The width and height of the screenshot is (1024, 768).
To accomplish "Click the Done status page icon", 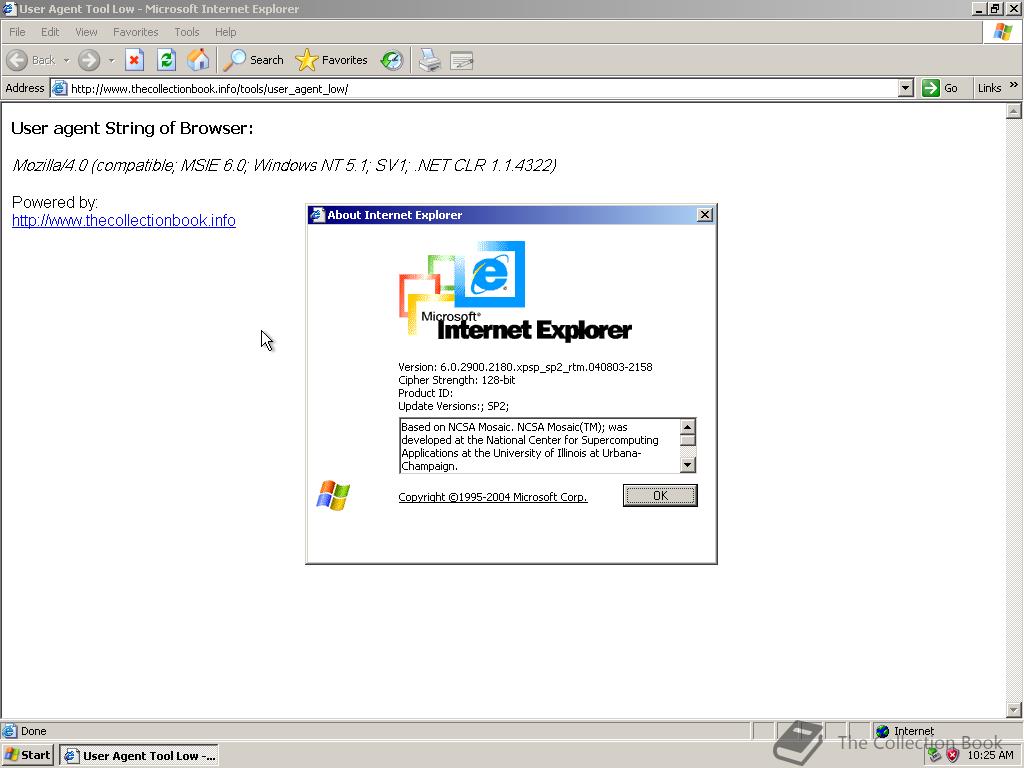I will [x=9, y=731].
